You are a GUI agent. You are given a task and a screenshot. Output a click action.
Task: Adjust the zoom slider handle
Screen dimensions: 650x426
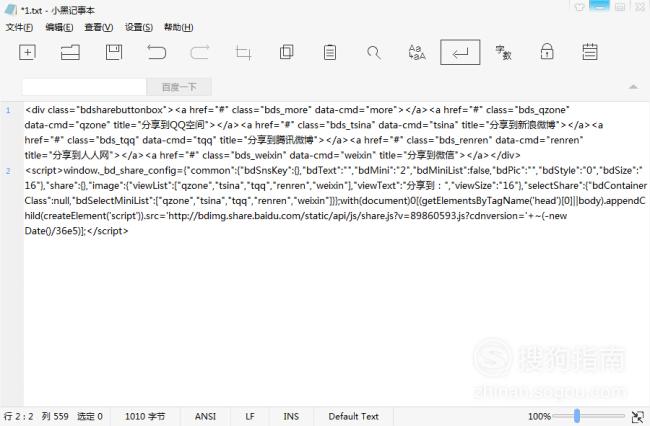577,416
